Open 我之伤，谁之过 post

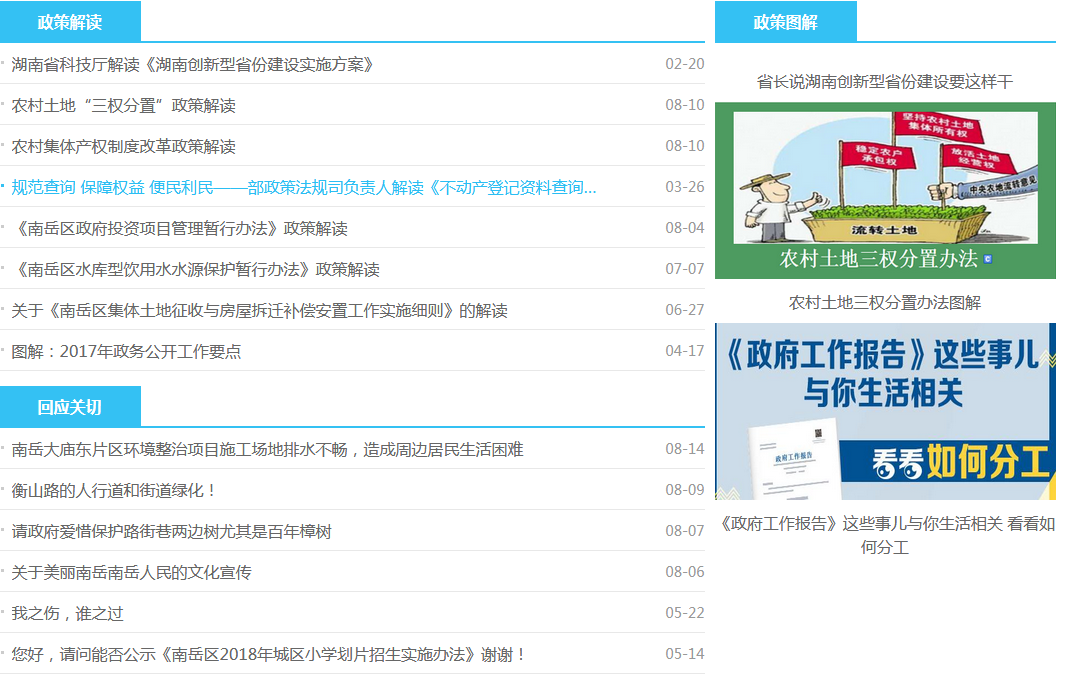click(x=67, y=613)
